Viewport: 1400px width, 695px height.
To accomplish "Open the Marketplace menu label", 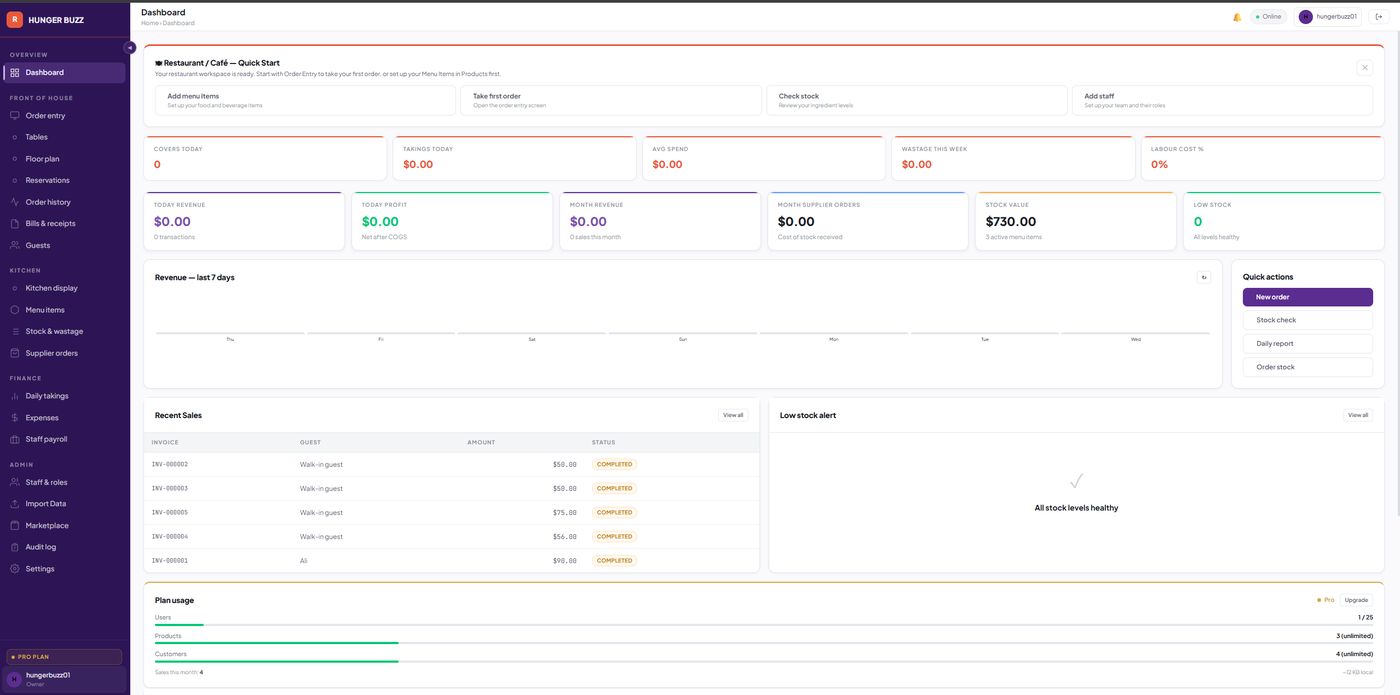I will (47, 525).
